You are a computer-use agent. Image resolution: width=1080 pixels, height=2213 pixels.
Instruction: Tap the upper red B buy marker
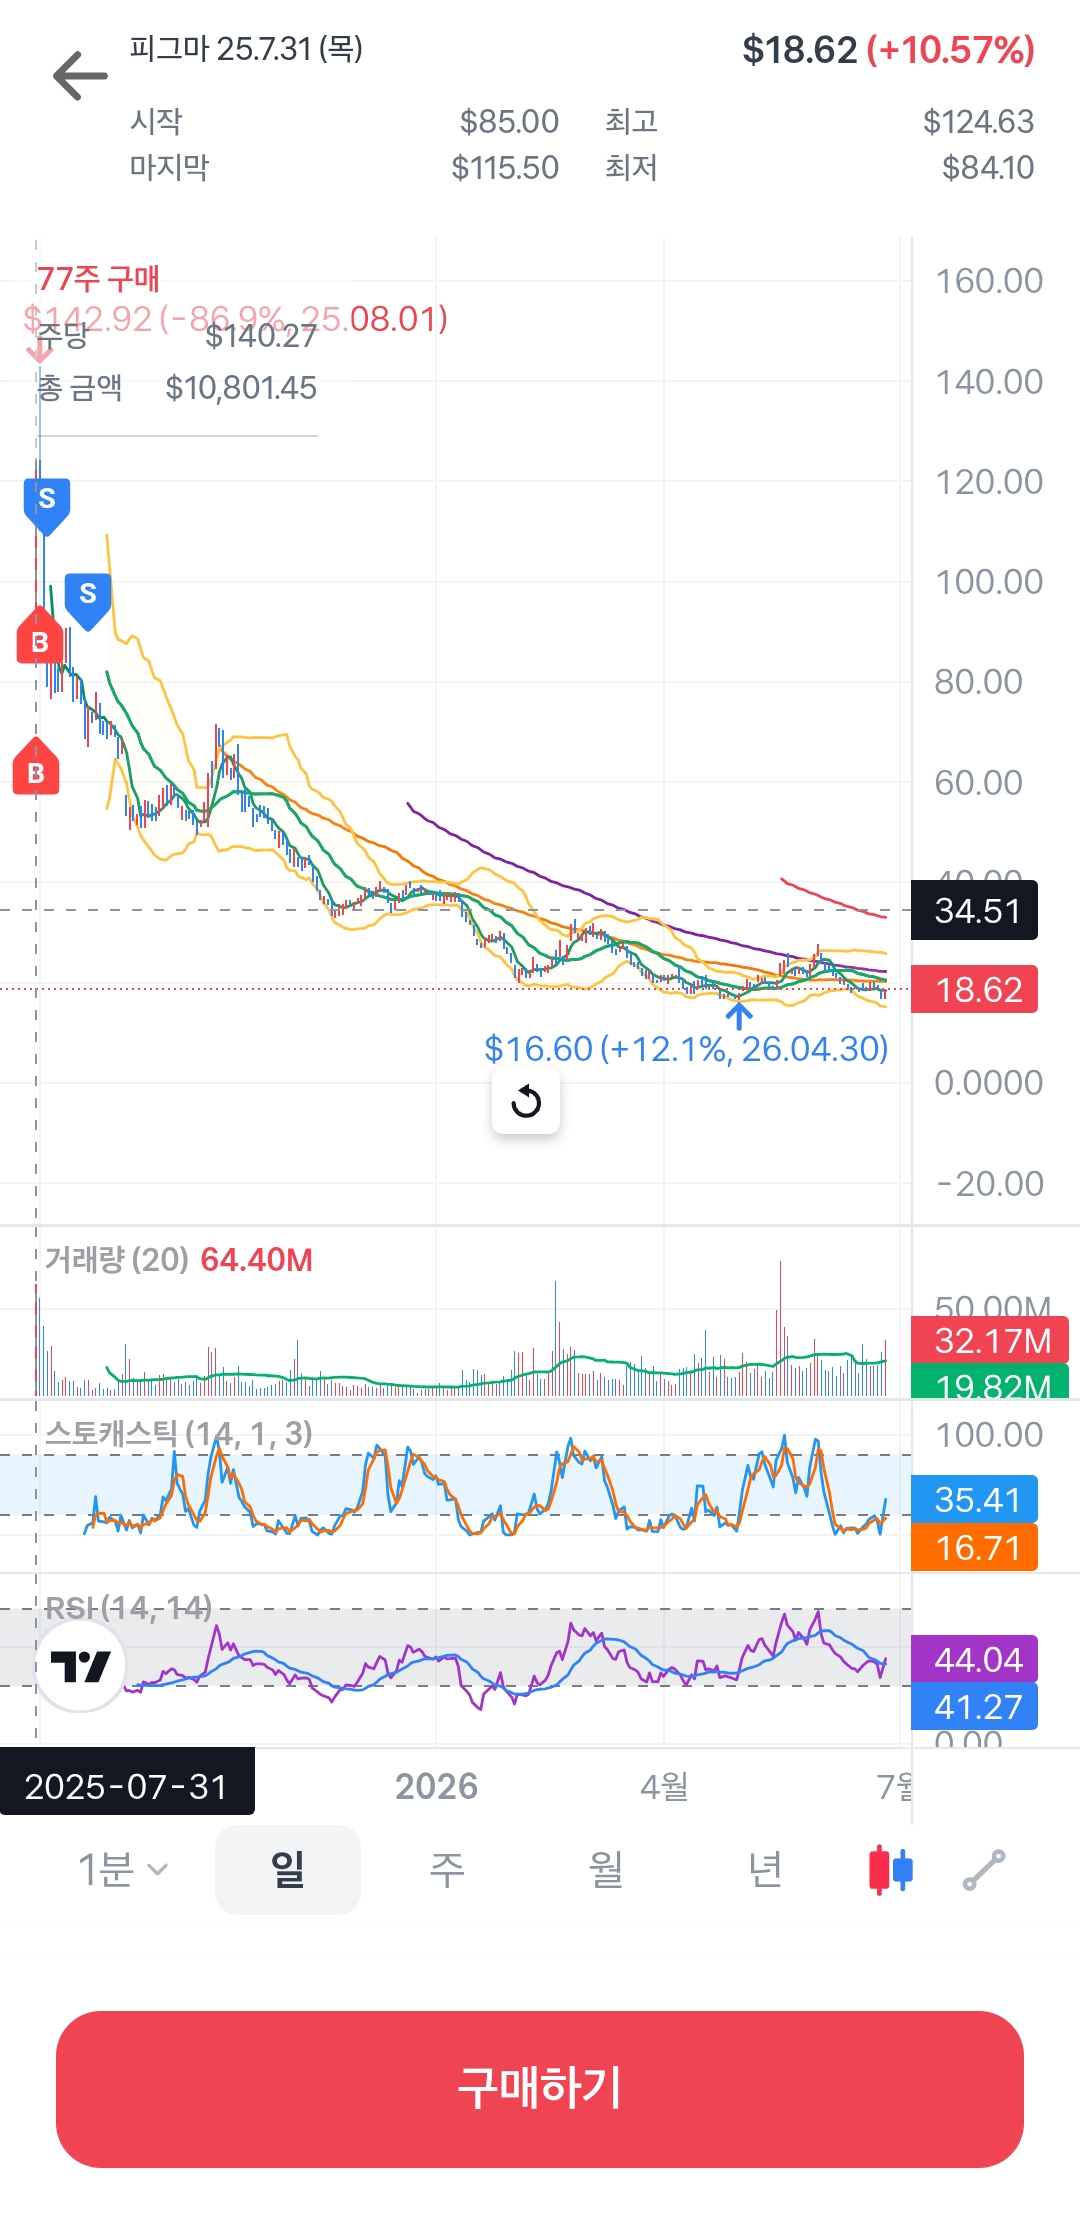pyautogui.click(x=40, y=635)
